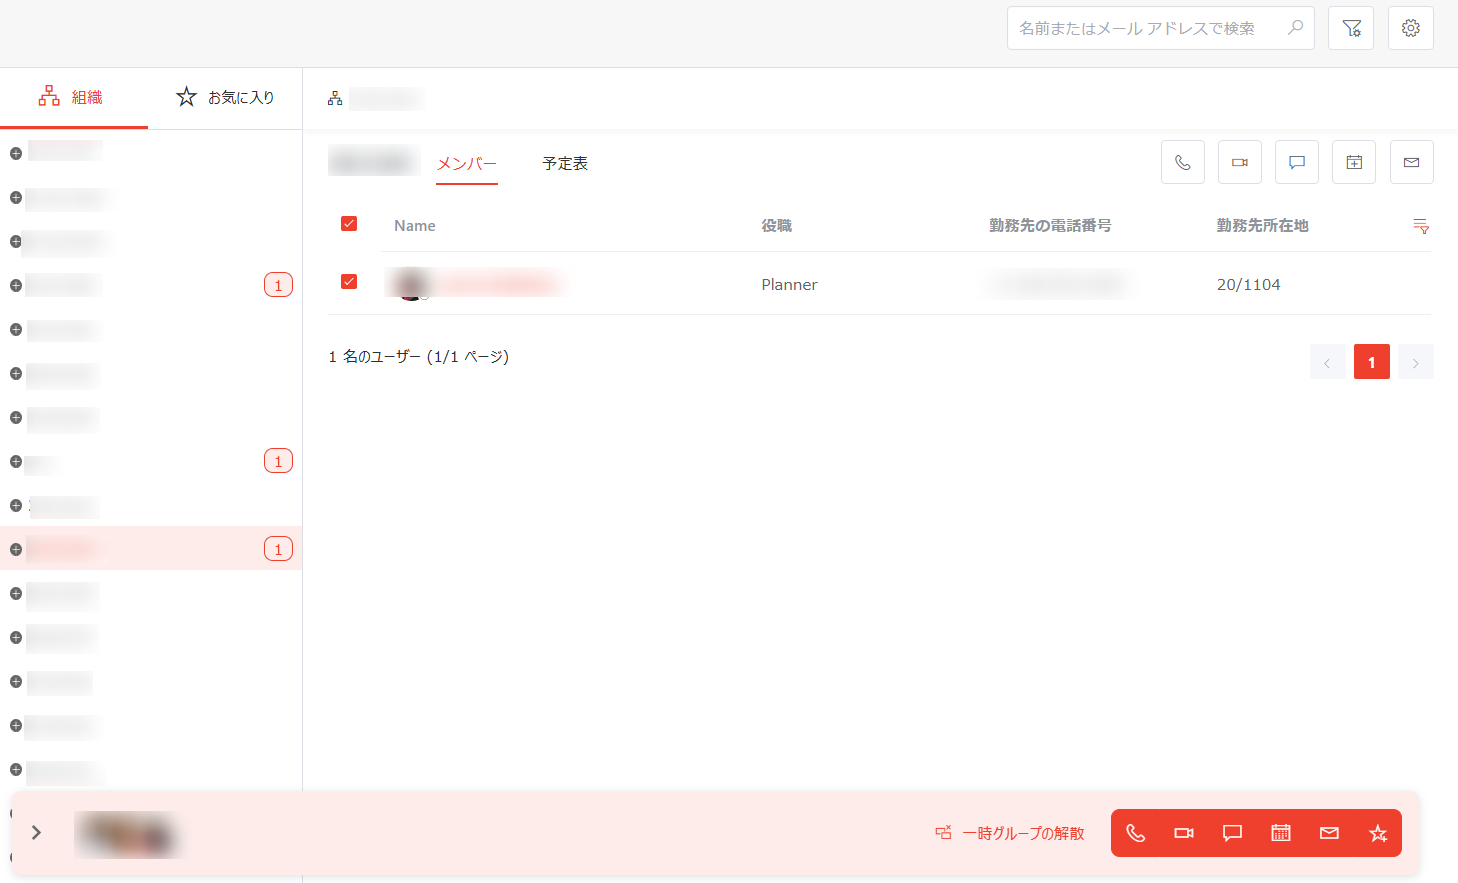Expand the temporary group bar chevron
Viewport: 1458px width, 883px height.
(36, 832)
